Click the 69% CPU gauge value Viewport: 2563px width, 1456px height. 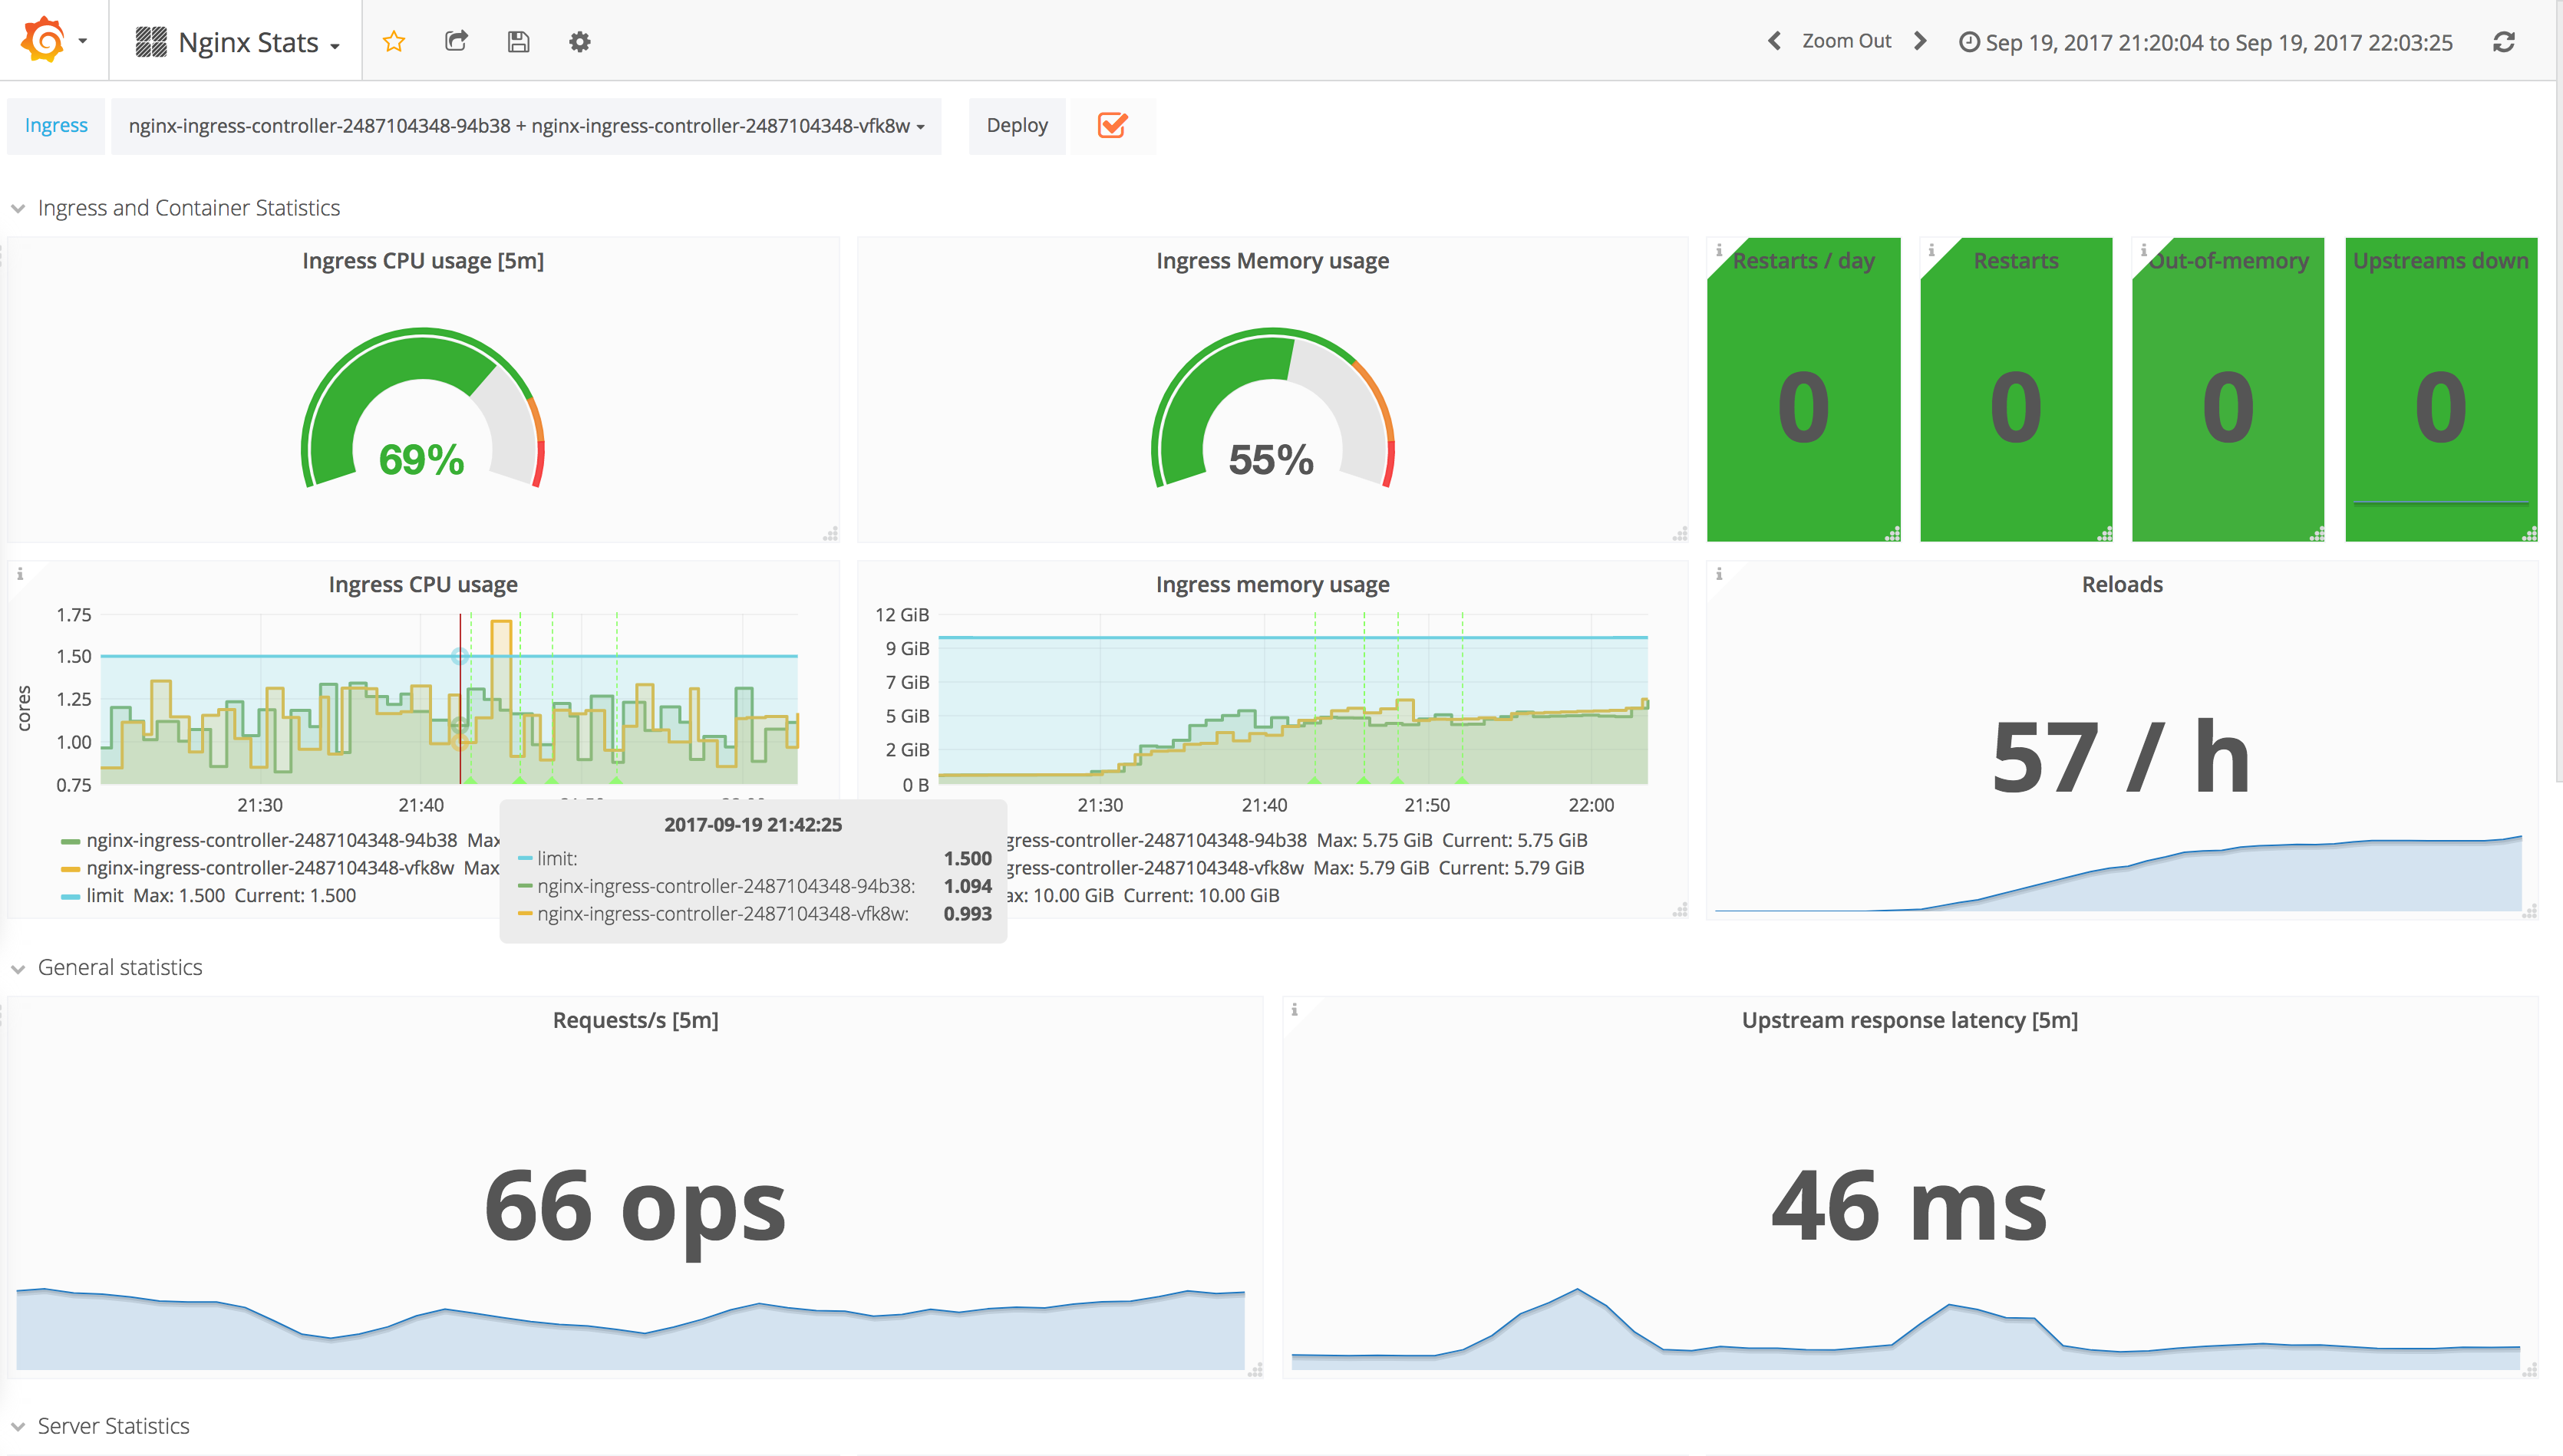422,460
